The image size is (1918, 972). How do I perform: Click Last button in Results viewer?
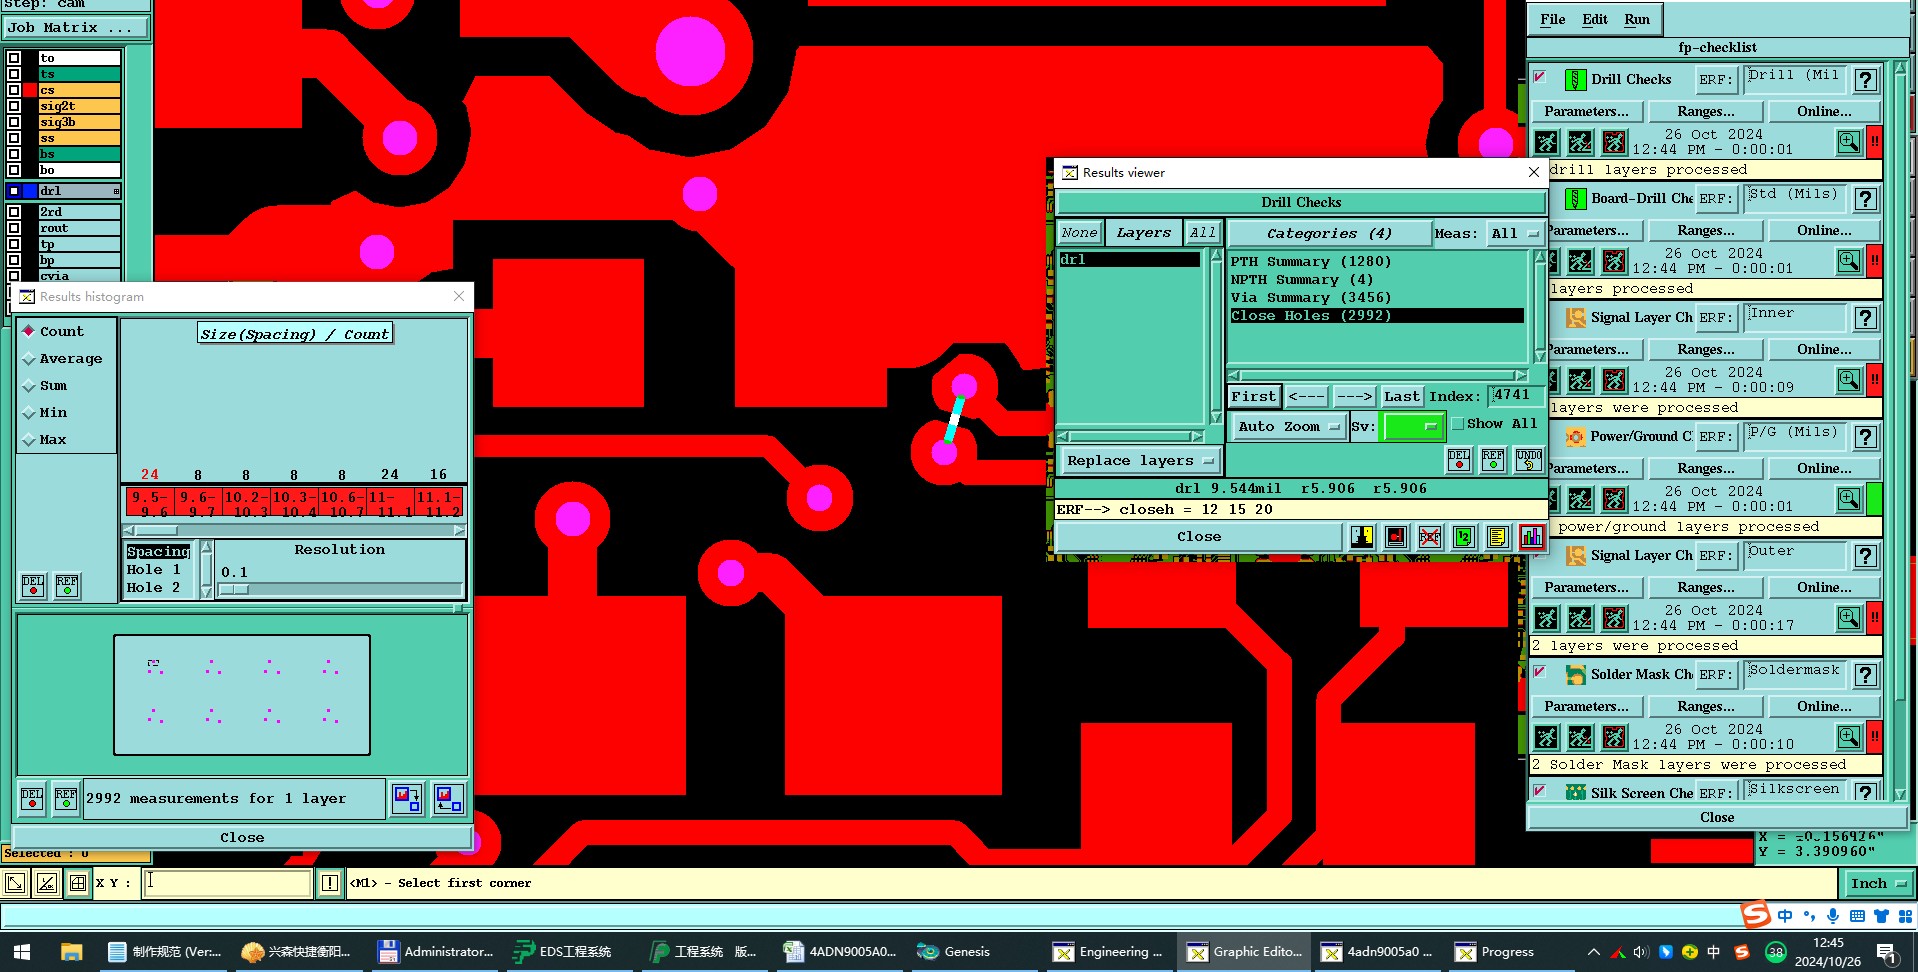1401,397
